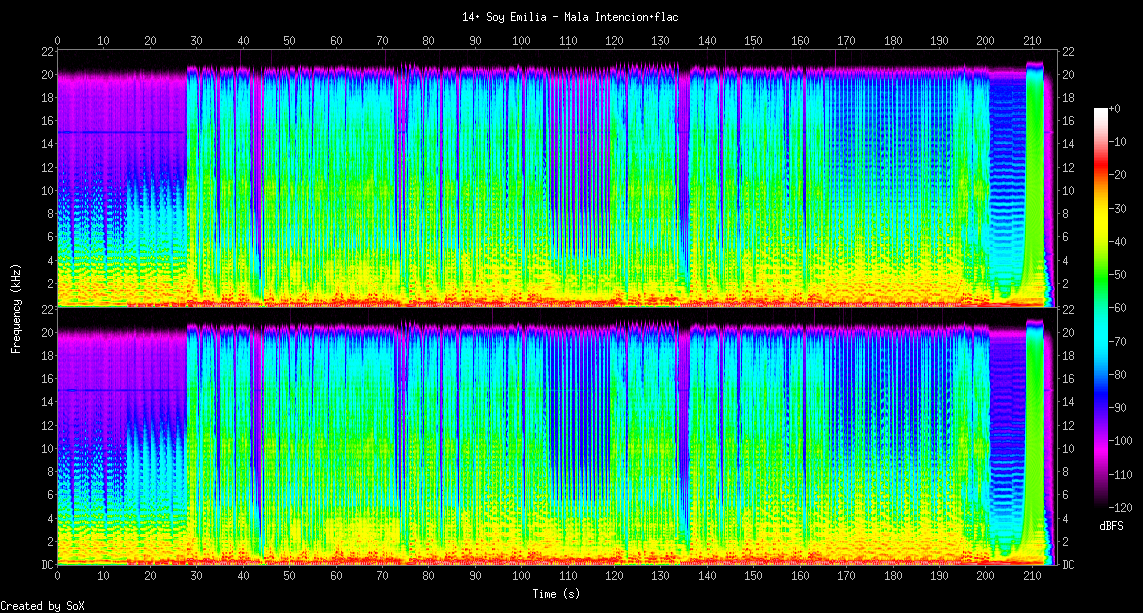Click the dark gap near 43s in the upper channel

[x=257, y=180]
